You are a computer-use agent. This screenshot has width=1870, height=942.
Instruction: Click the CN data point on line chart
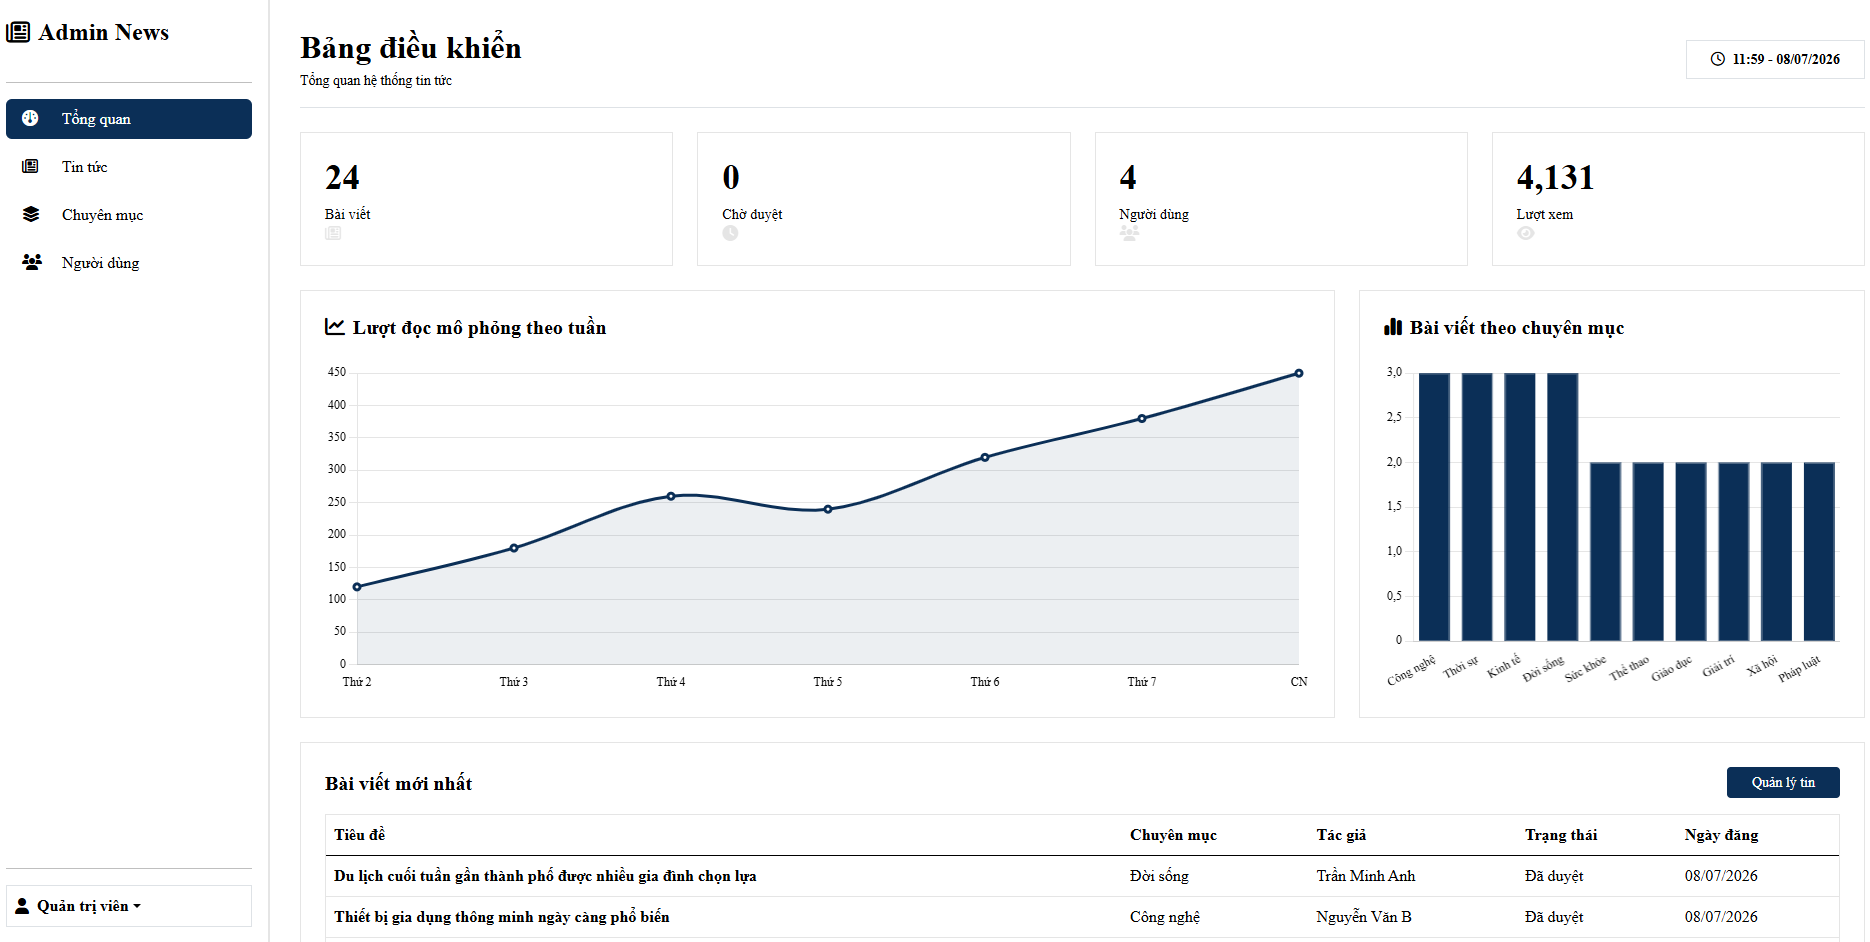1299,373
